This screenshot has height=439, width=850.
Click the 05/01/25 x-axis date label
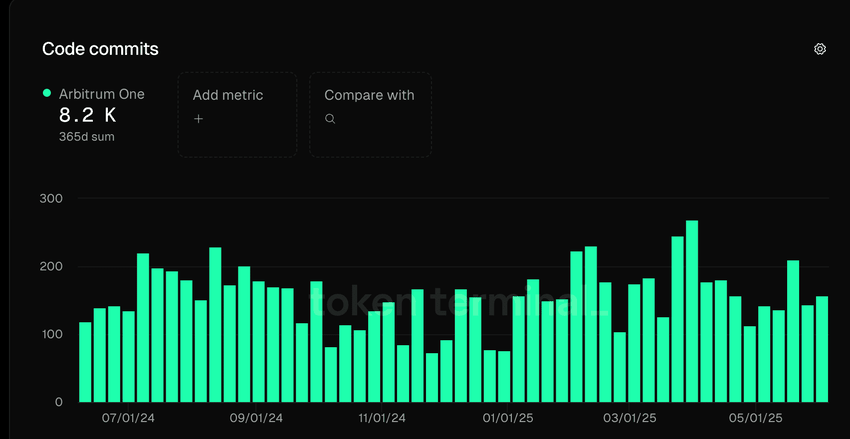755,418
